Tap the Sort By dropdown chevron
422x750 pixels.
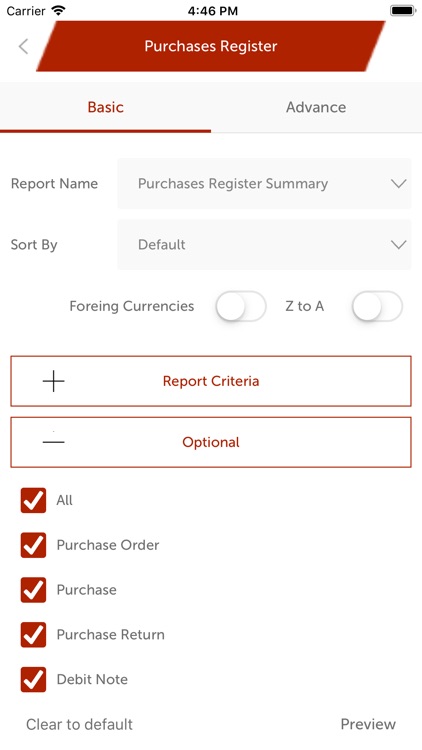[398, 245]
